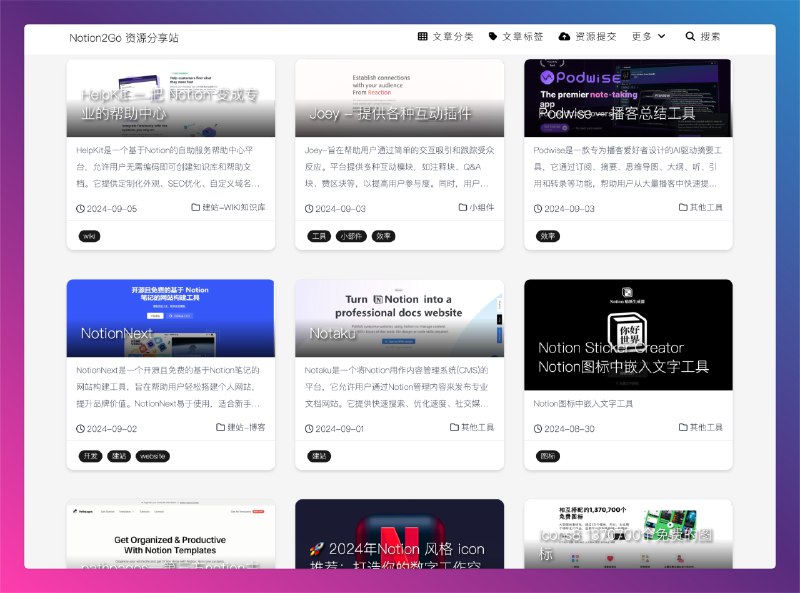
Task: Select the 资源提交 cloud upload icon
Action: tap(565, 36)
